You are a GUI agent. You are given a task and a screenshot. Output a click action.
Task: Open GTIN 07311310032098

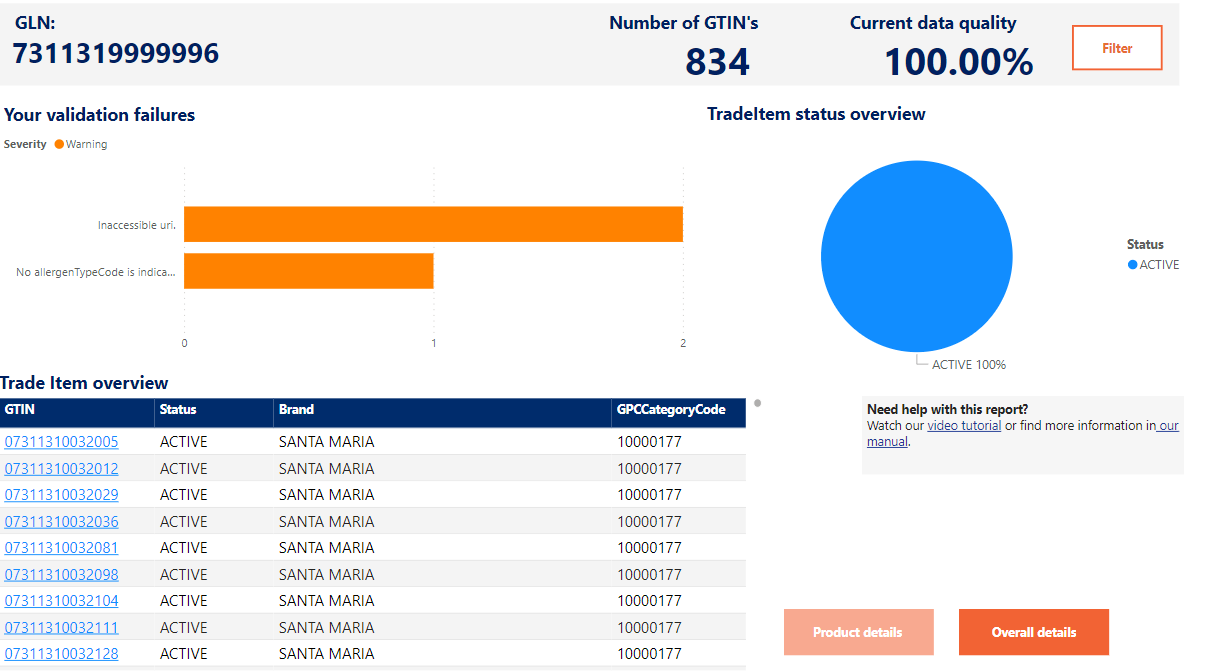pyautogui.click(x=61, y=574)
